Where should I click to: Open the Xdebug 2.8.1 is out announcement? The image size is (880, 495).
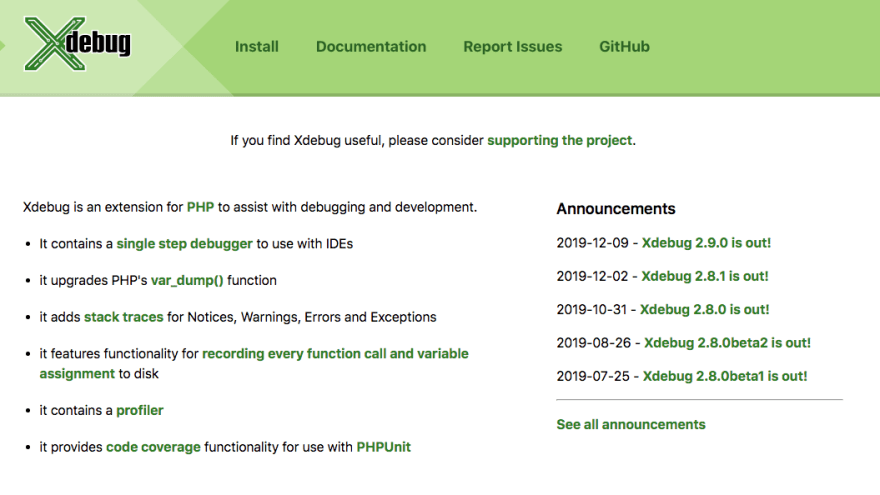point(705,276)
